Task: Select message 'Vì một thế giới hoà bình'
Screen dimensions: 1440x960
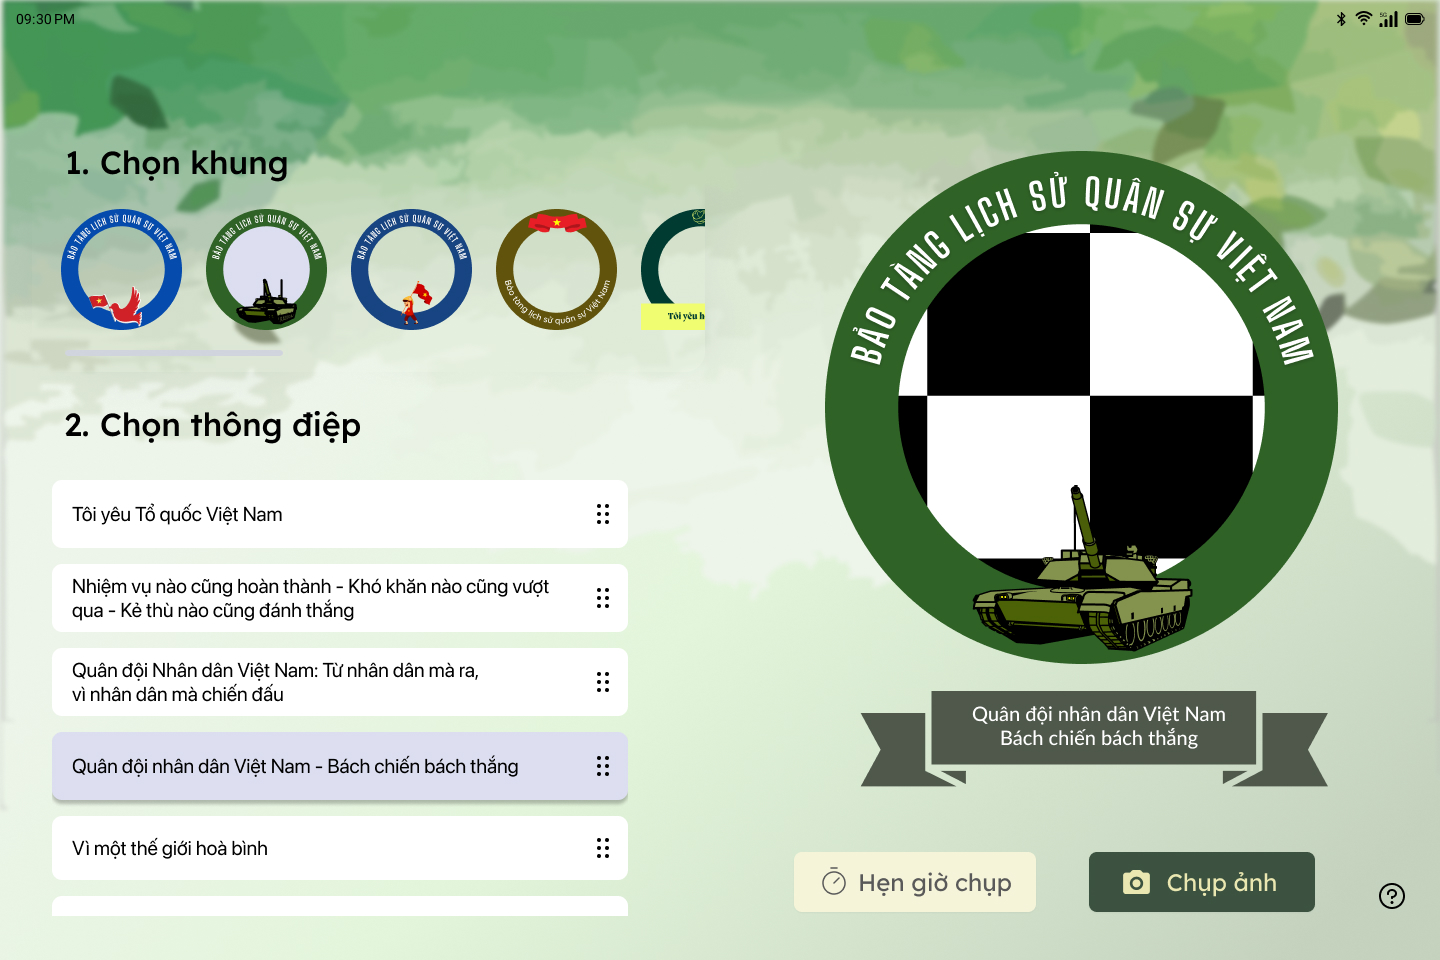Action: tap(340, 848)
